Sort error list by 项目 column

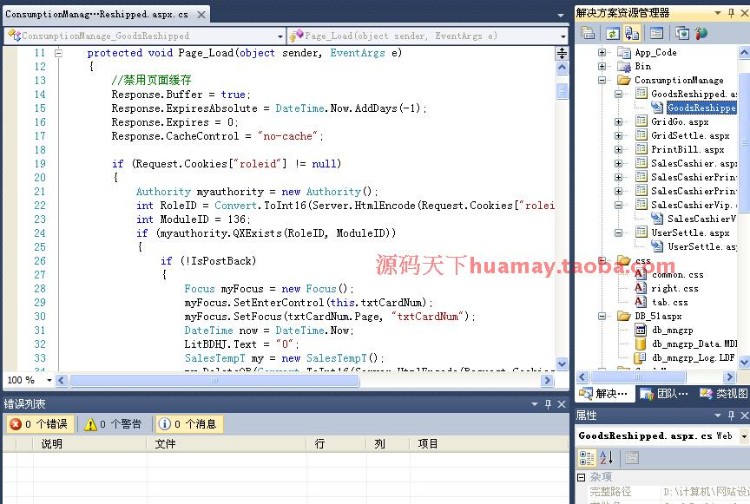coord(488,444)
